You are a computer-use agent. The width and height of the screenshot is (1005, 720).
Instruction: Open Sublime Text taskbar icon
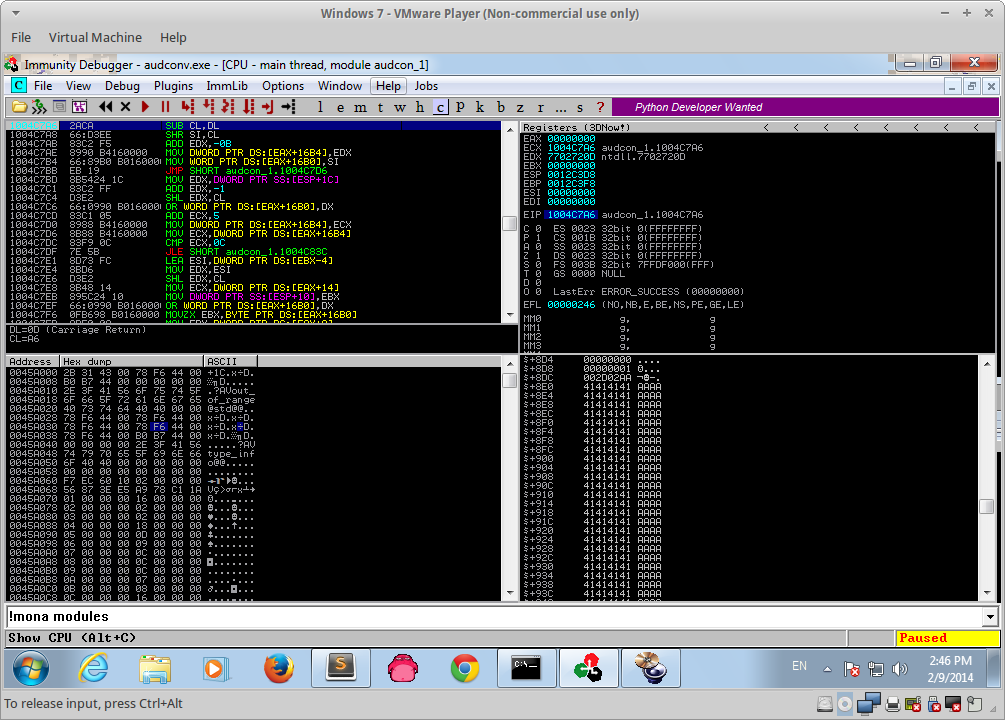point(340,668)
